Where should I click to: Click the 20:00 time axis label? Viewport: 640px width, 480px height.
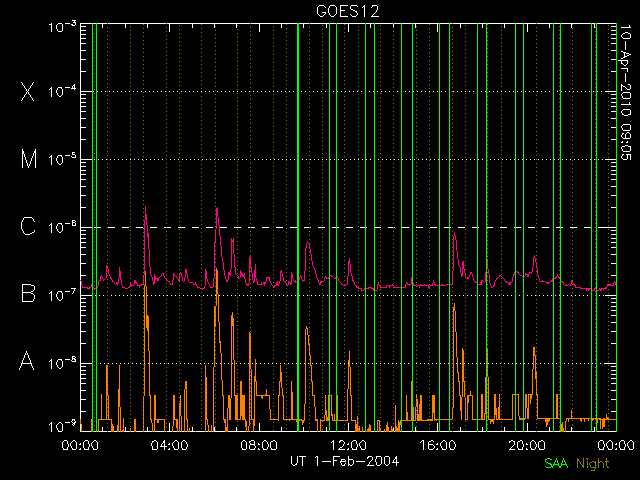tap(527, 444)
